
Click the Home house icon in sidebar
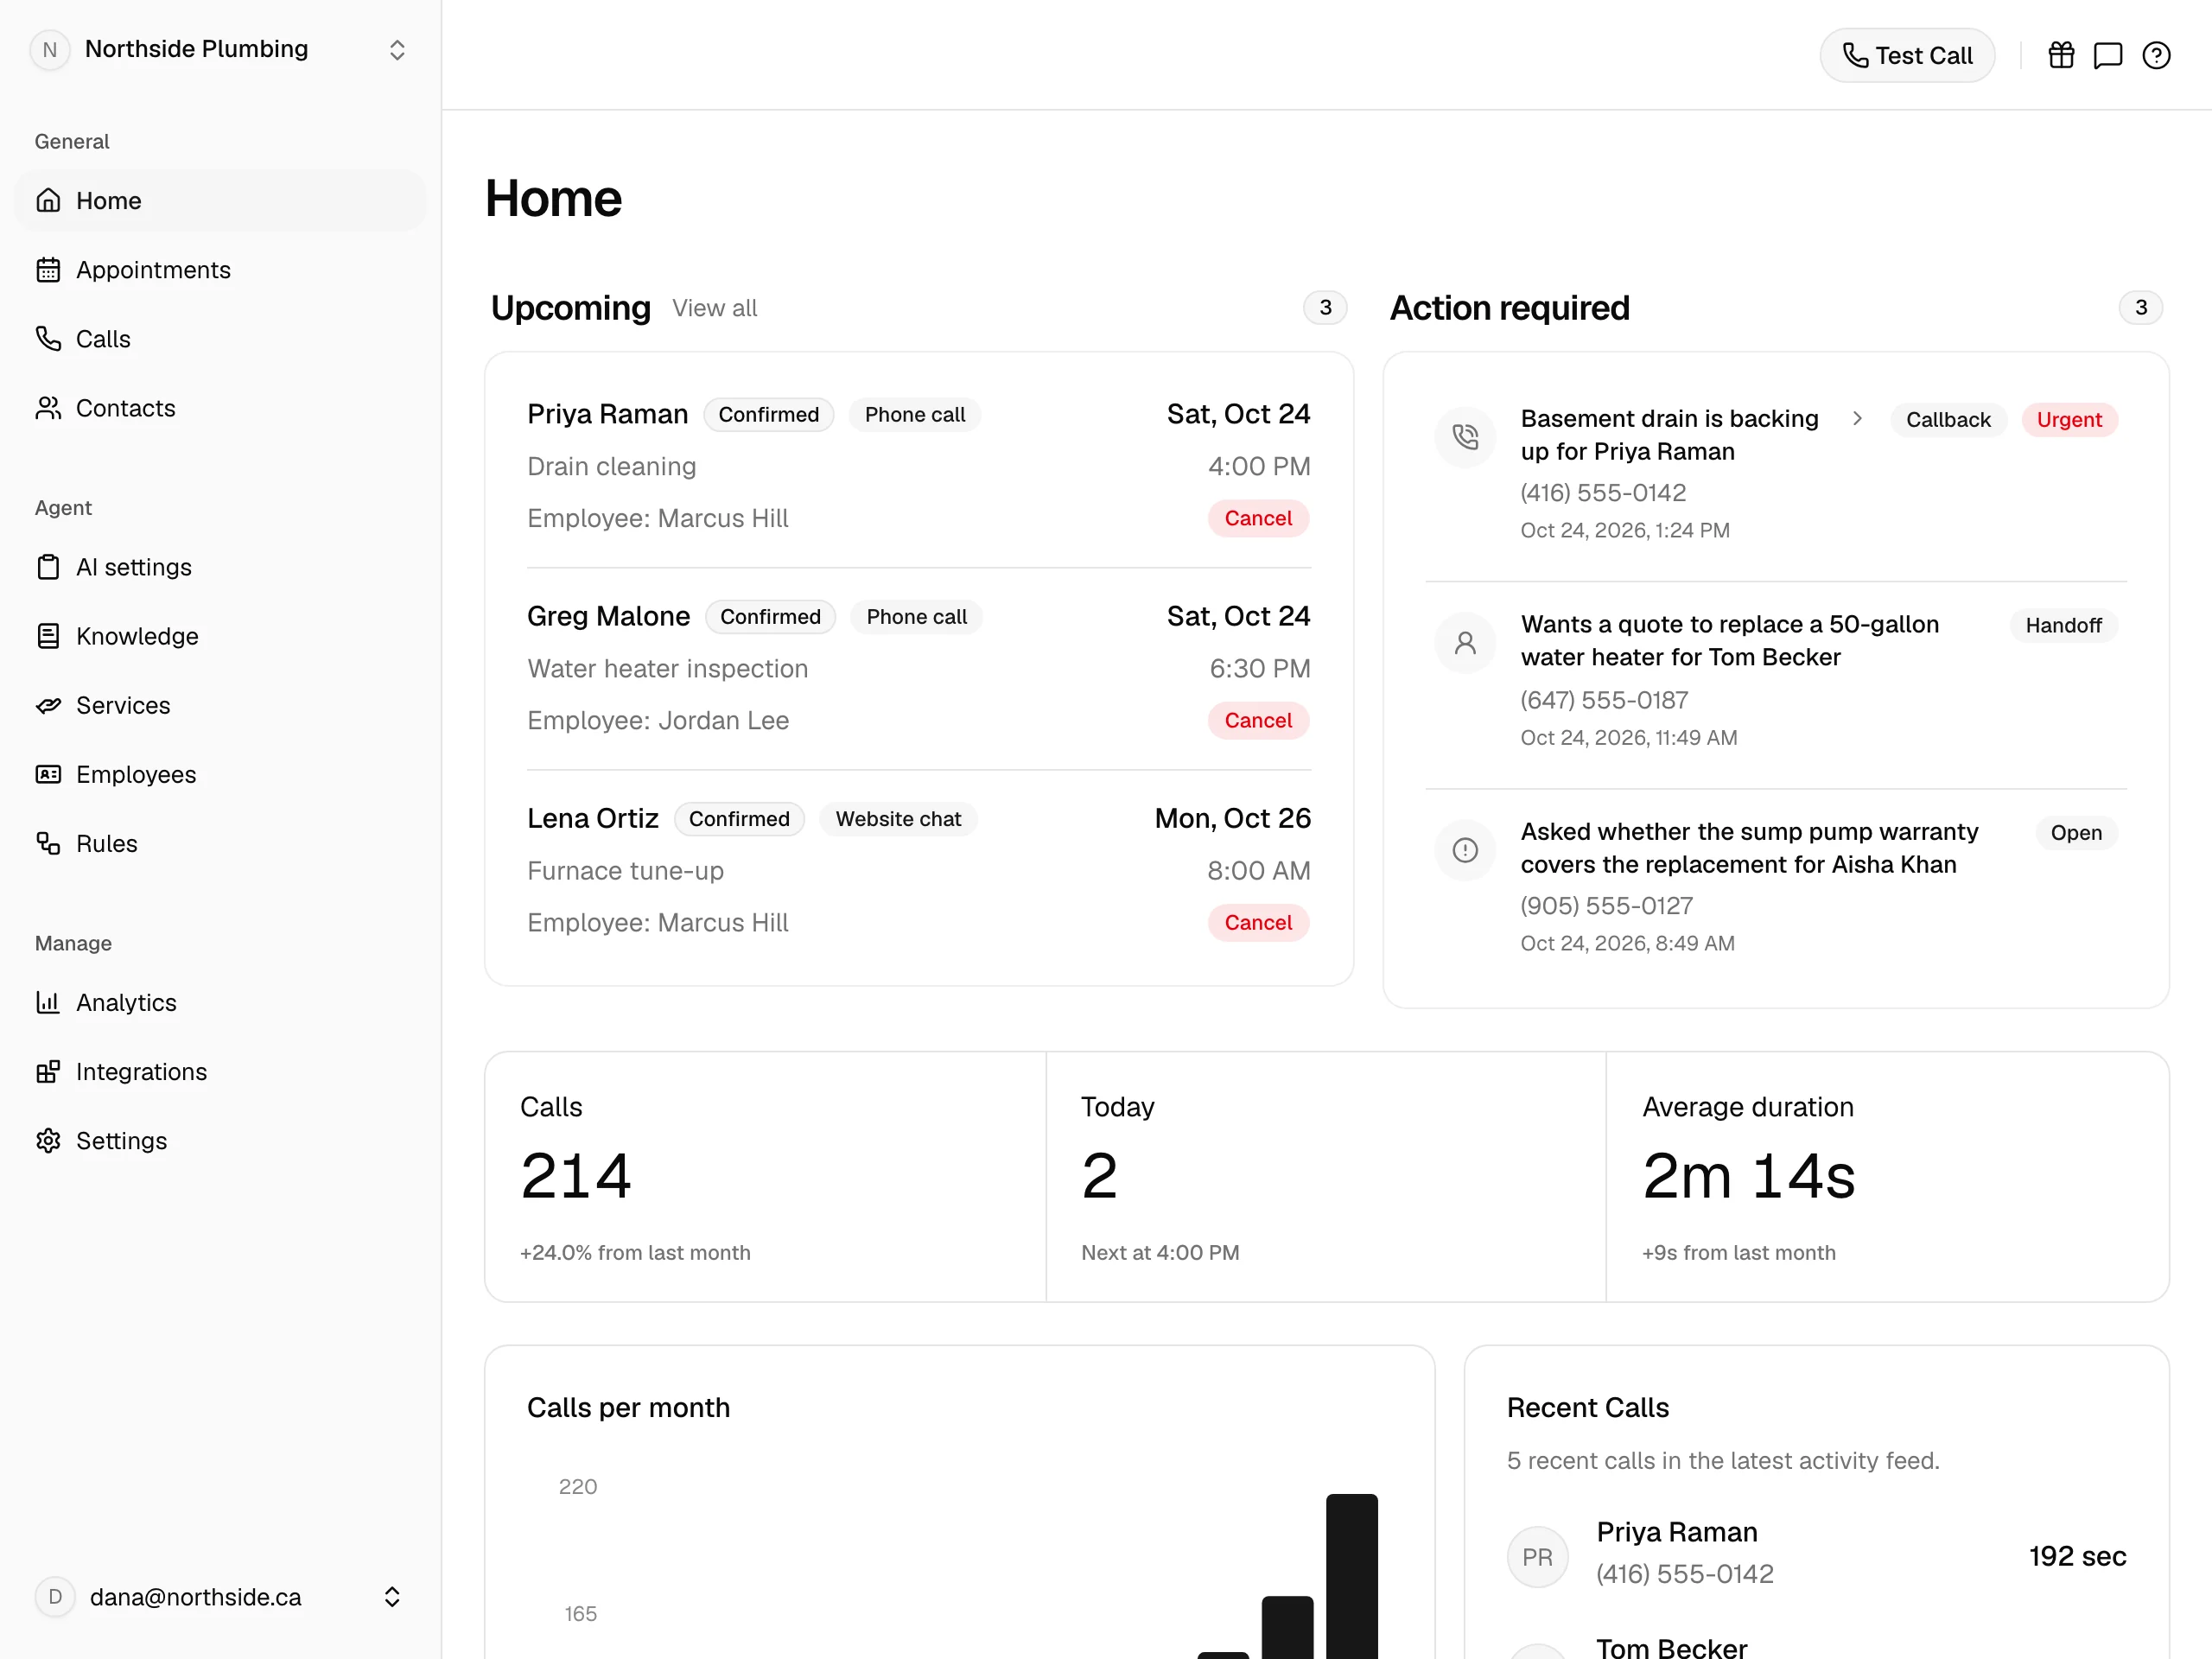48,201
